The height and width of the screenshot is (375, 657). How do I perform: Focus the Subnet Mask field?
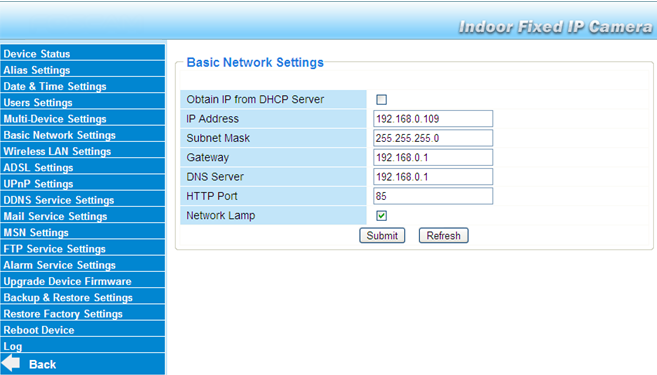(x=433, y=138)
